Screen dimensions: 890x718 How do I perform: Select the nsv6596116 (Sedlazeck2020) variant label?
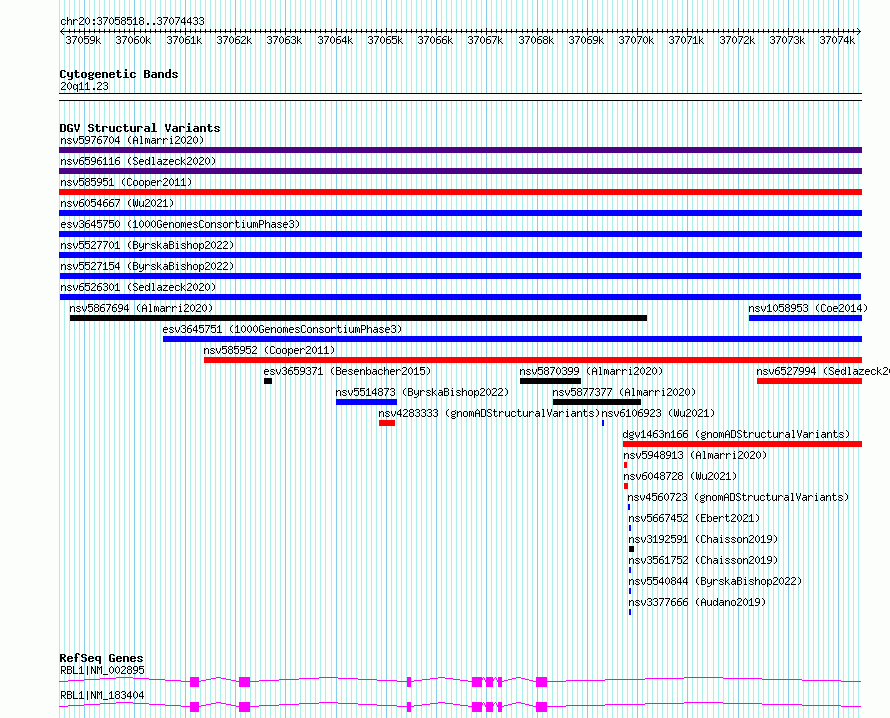138,161
